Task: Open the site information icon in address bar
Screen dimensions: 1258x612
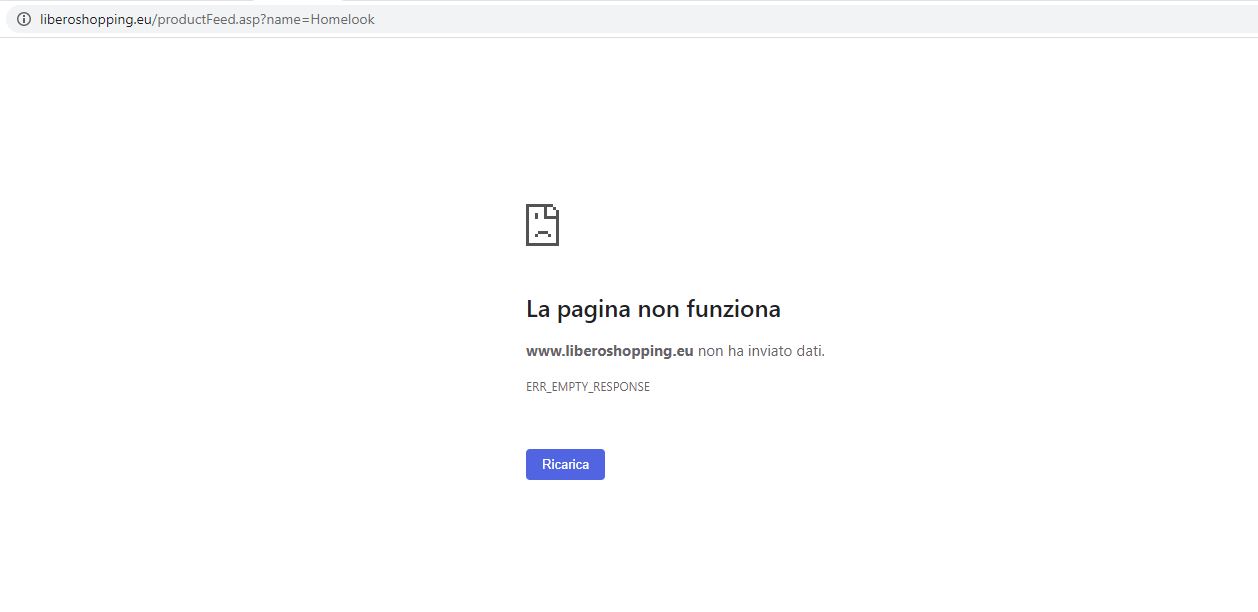Action: pos(24,19)
